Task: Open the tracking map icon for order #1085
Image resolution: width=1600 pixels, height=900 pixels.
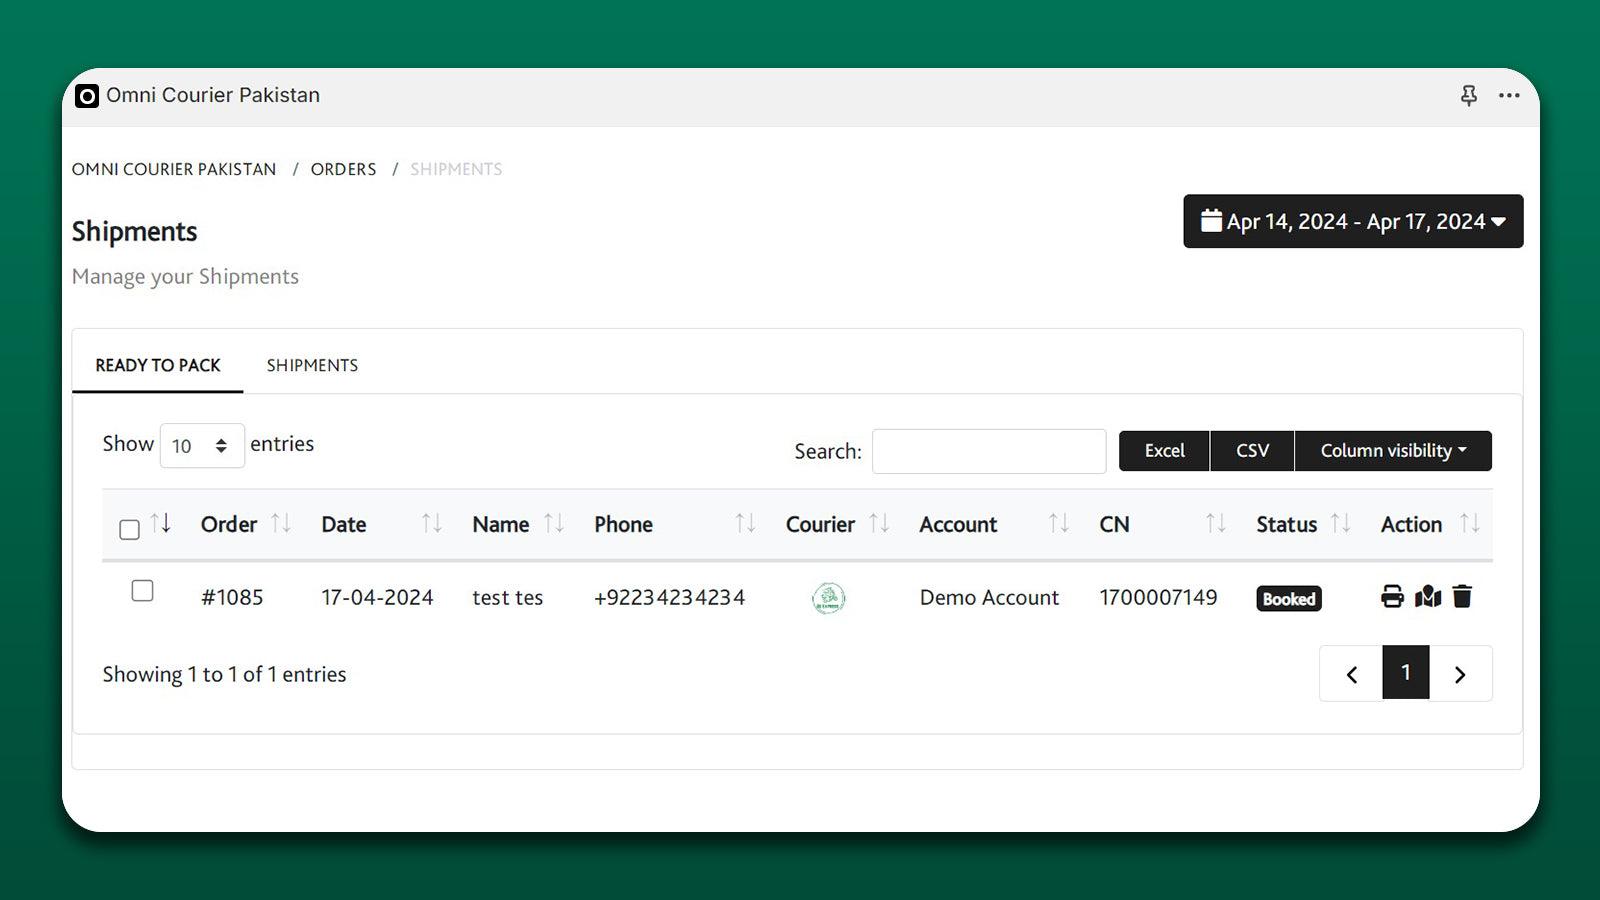Action: 1426,596
